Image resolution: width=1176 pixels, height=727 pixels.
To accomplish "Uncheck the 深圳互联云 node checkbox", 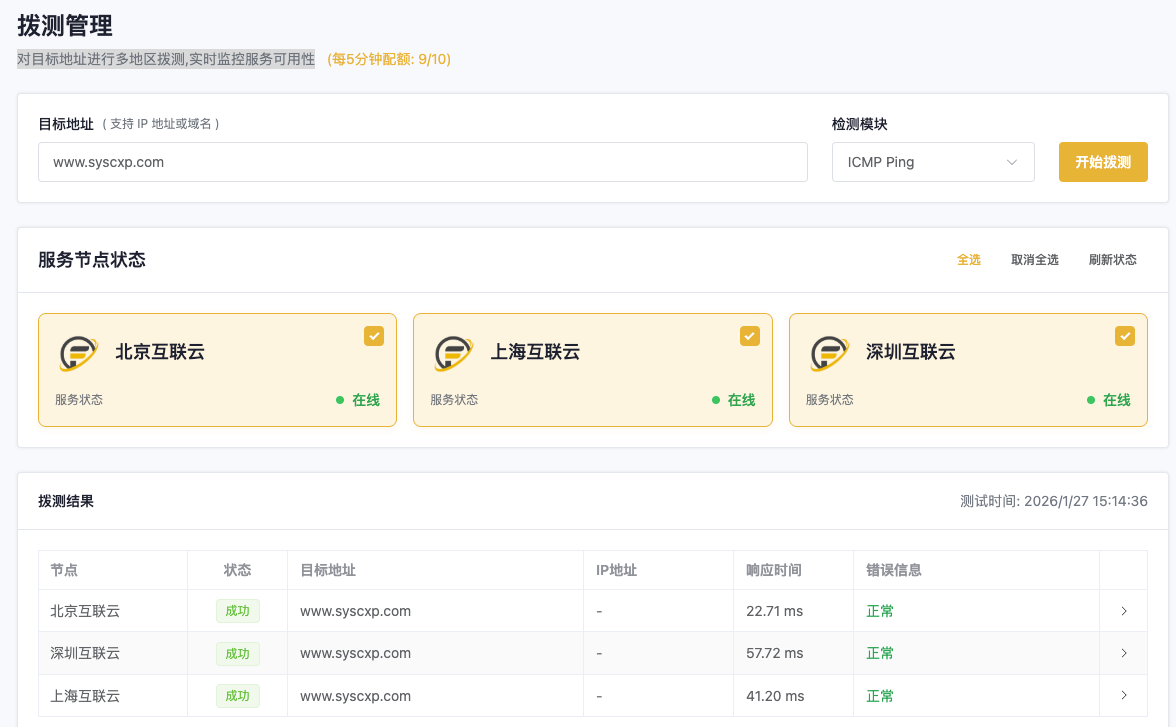I will click(x=1124, y=336).
